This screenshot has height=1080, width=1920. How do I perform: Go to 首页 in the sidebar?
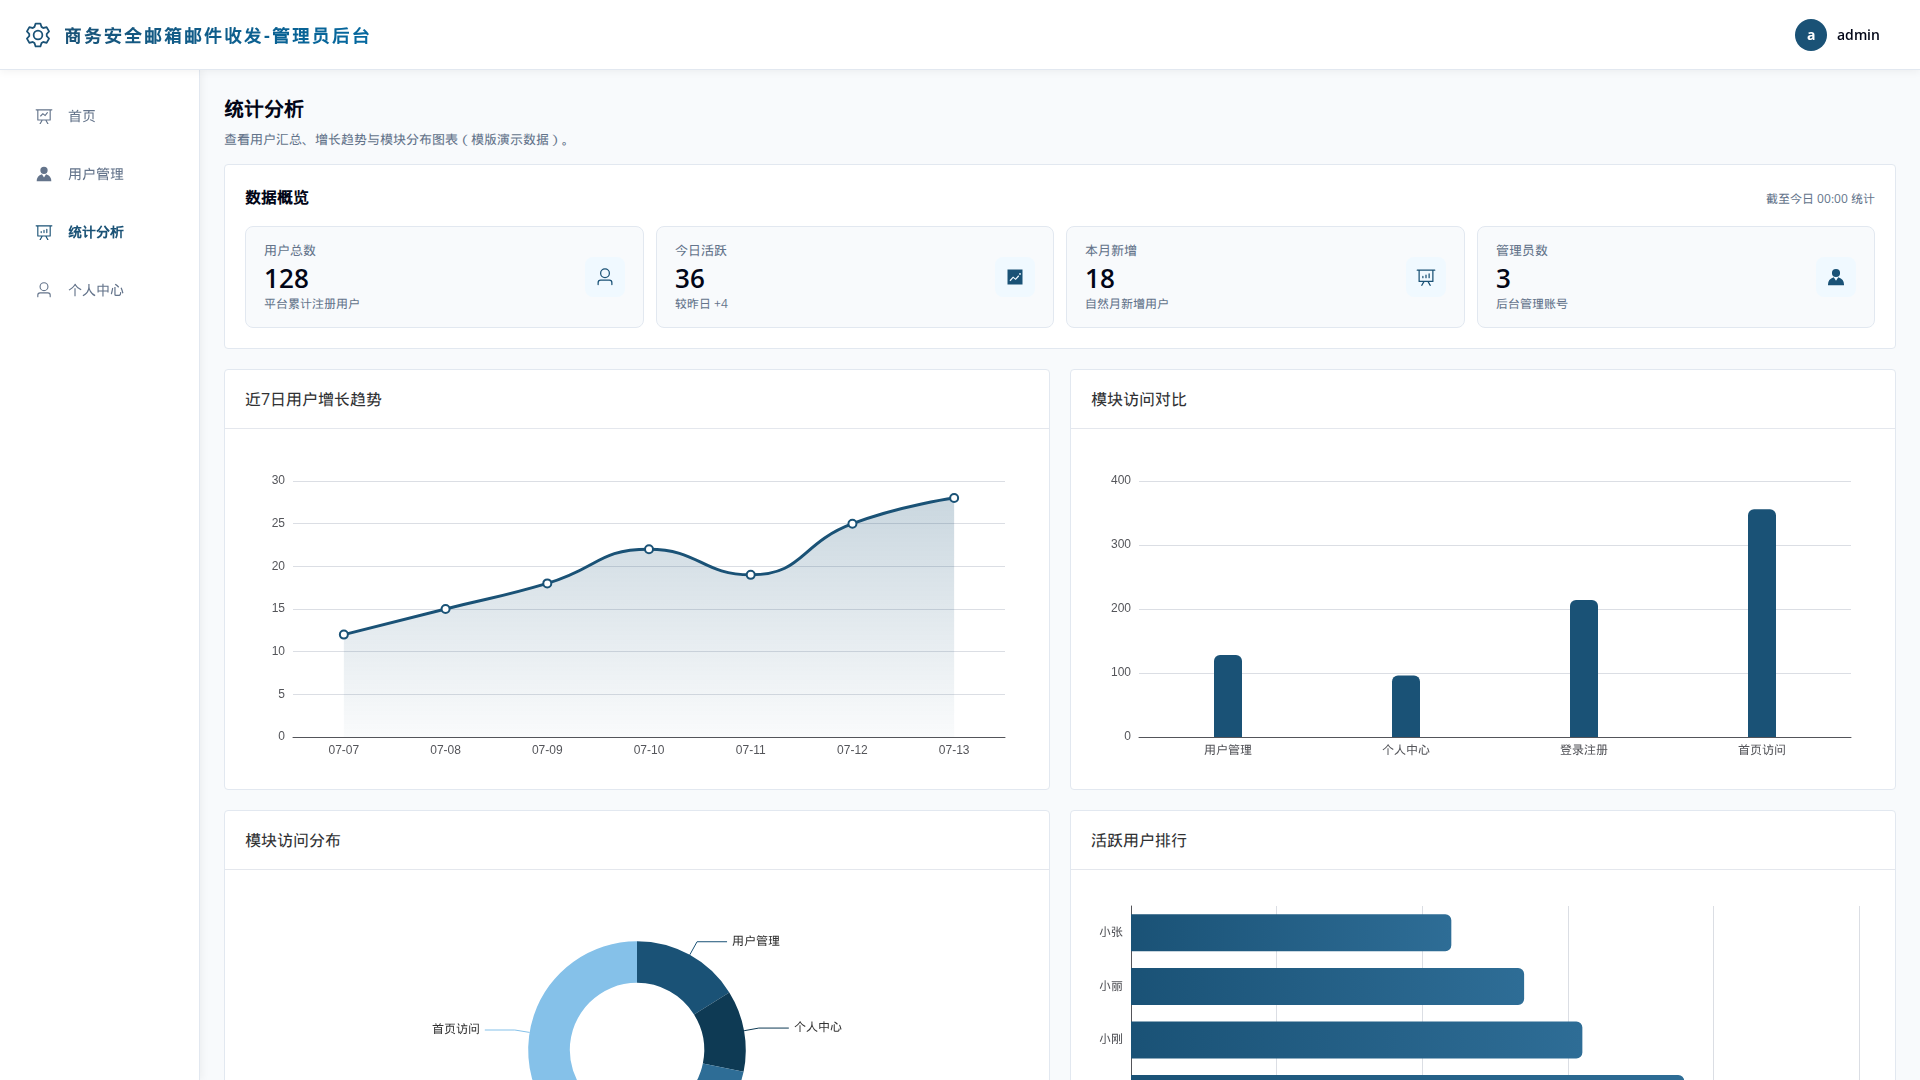tap(100, 116)
